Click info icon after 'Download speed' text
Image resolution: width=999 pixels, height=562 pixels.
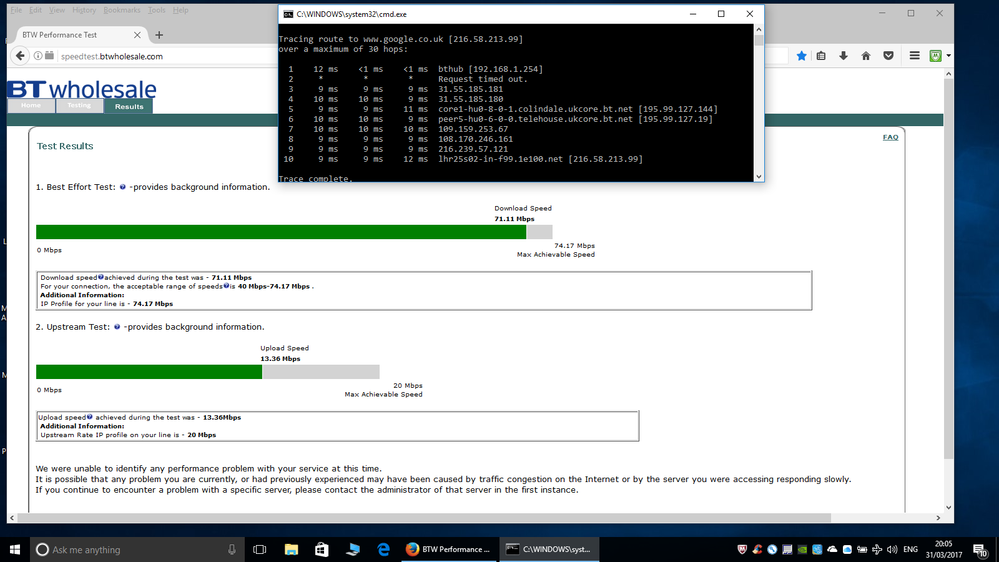click(101, 277)
